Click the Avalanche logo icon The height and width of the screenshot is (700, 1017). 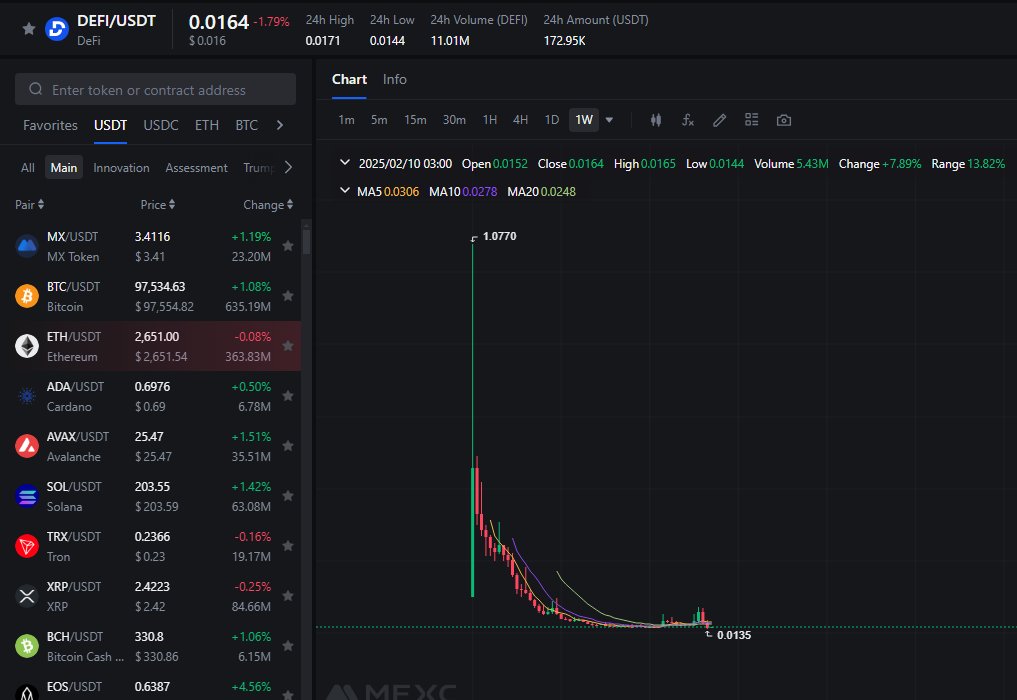[x=27, y=446]
